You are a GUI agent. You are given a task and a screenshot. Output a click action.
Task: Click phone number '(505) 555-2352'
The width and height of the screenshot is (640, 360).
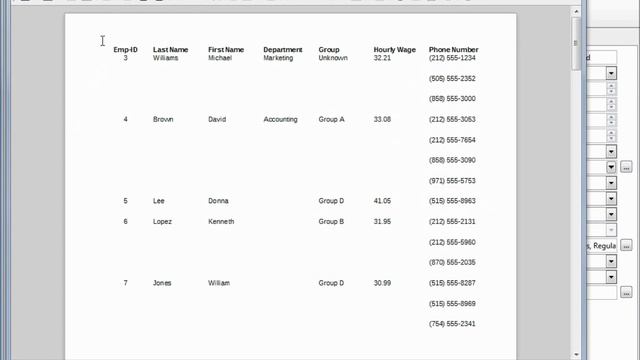[452, 78]
